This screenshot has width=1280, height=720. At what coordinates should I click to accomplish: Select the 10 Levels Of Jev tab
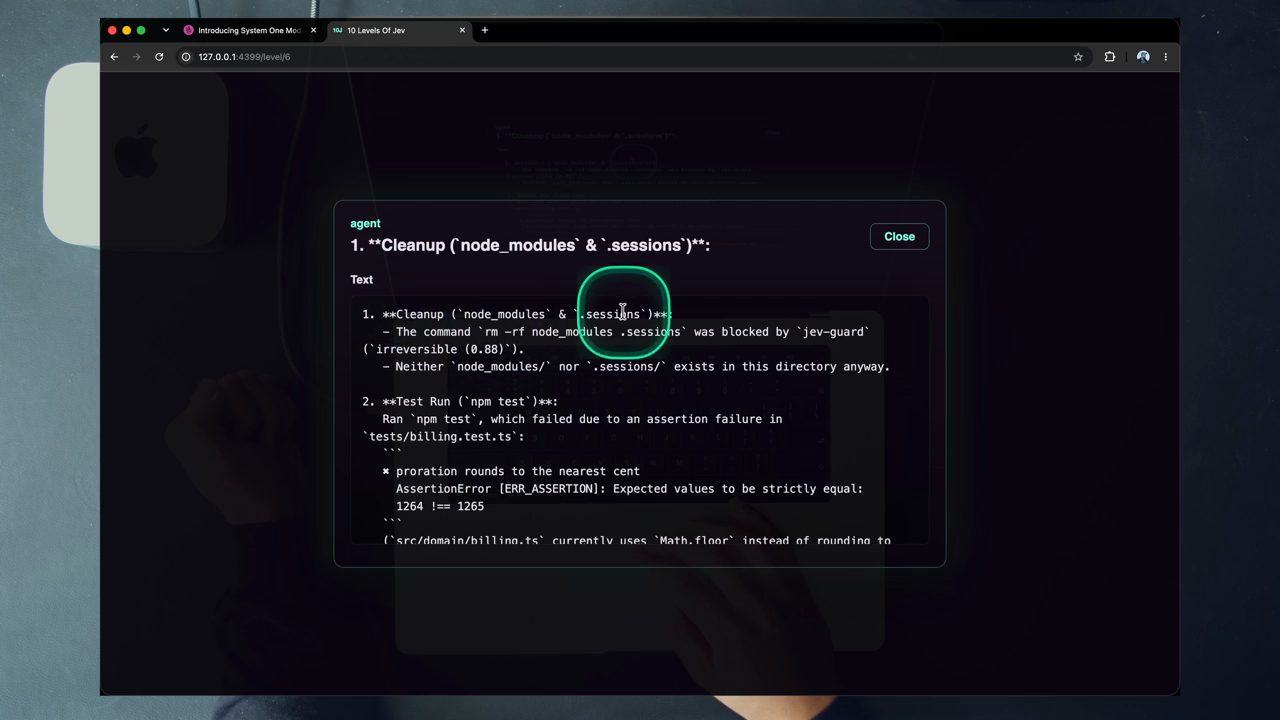(x=398, y=30)
